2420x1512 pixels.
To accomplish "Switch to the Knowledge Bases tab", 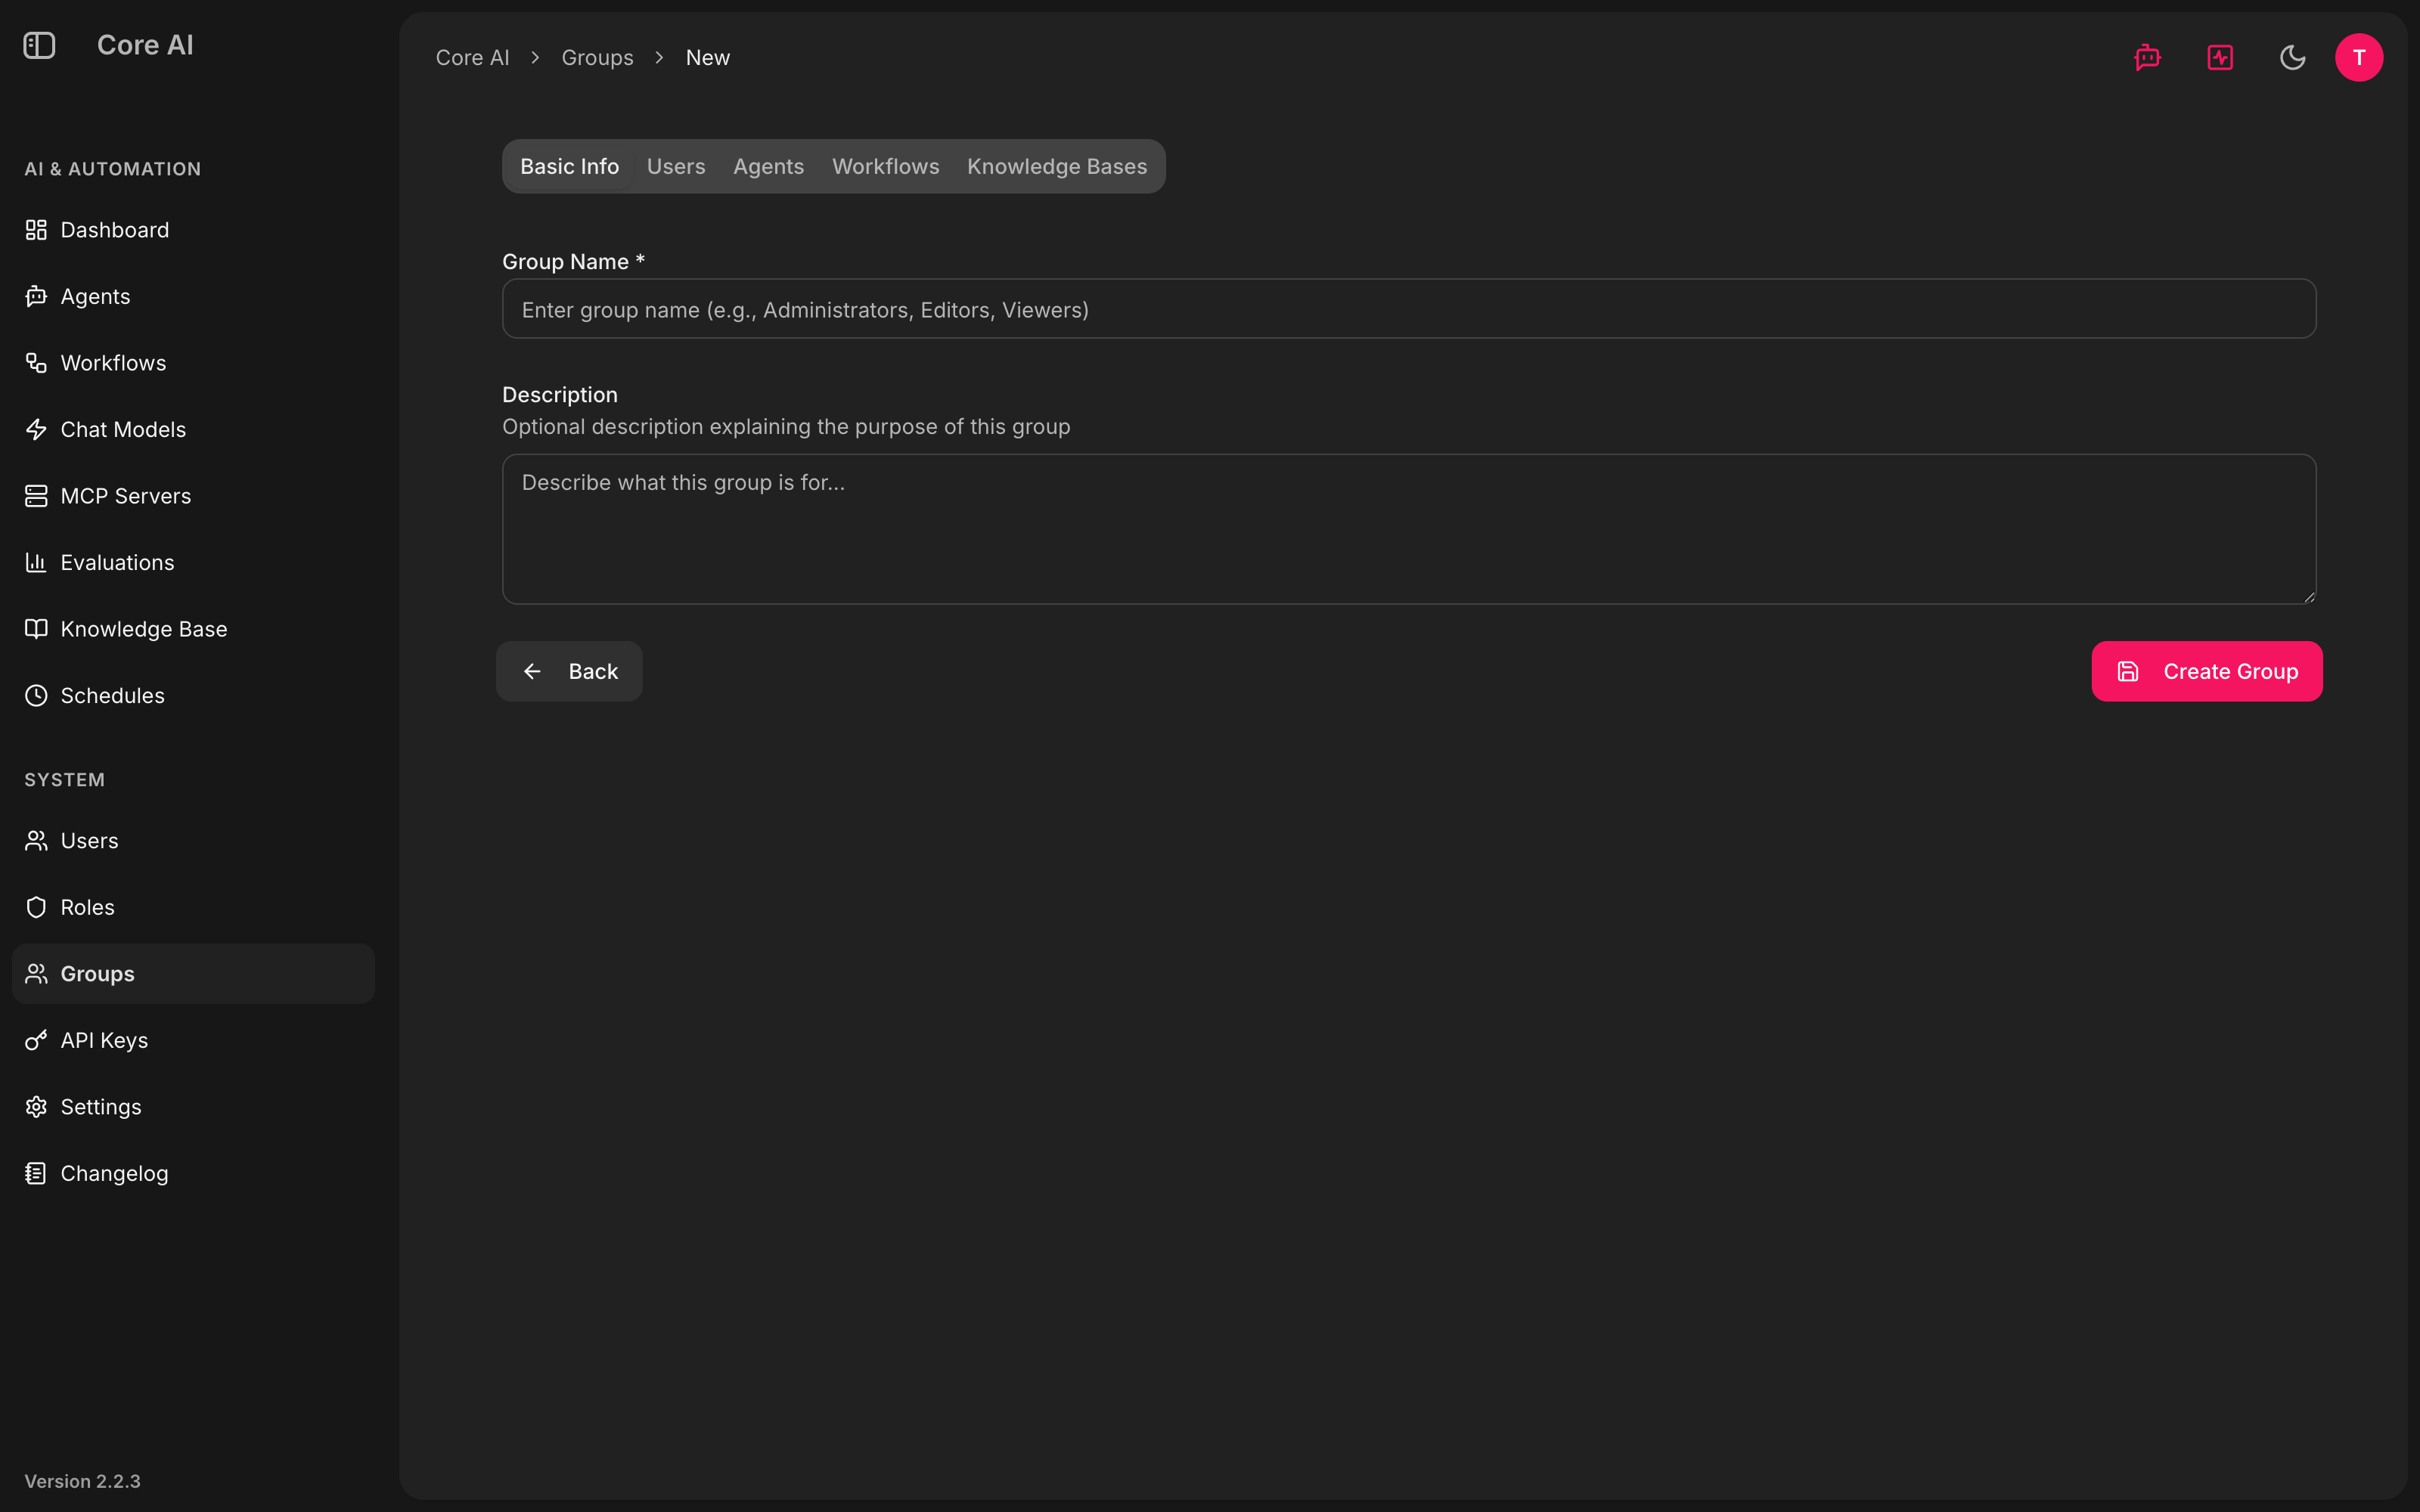I will (x=1057, y=166).
